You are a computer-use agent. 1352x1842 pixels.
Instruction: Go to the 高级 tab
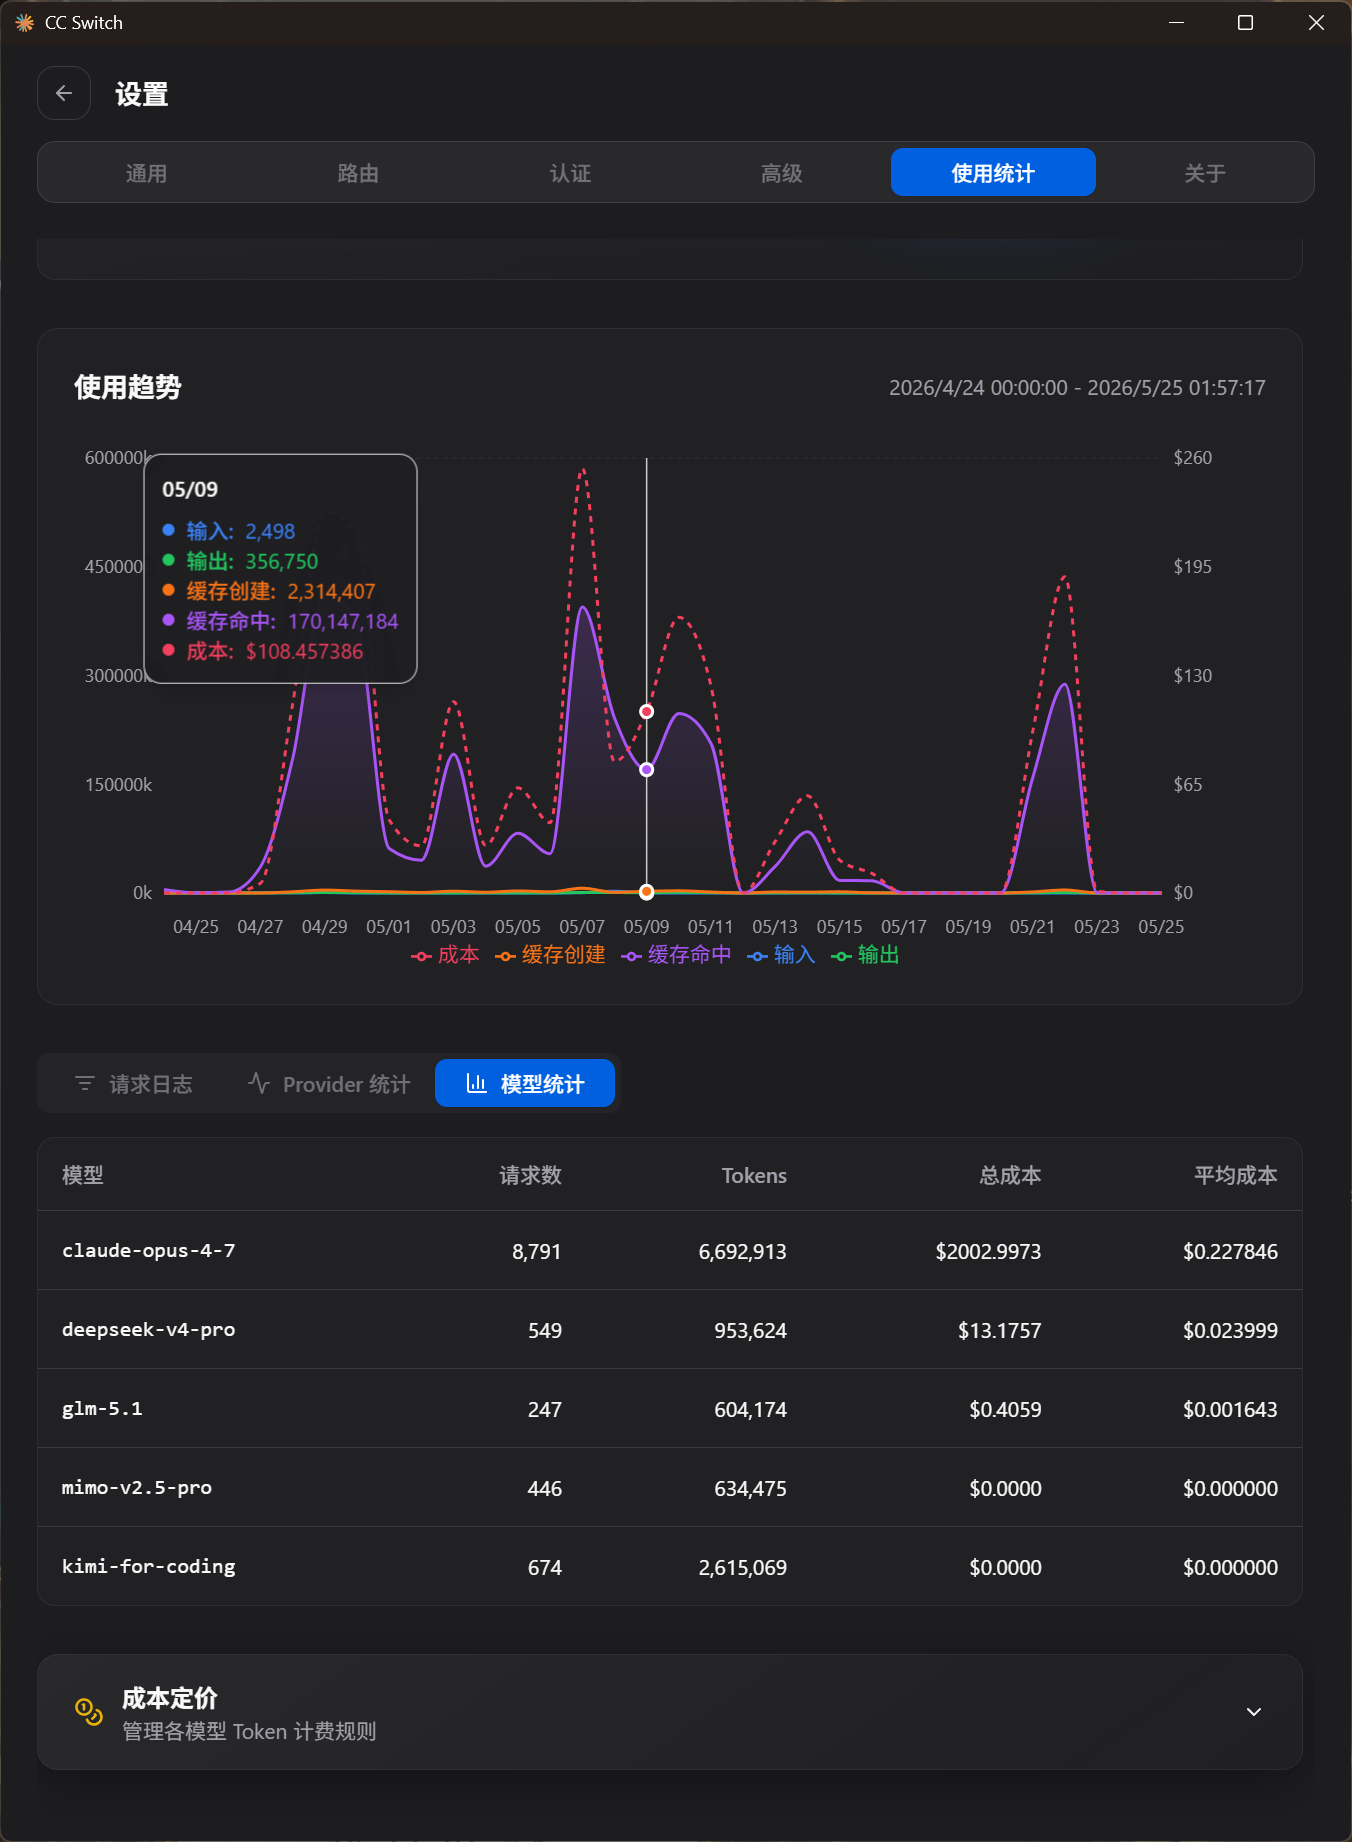(x=781, y=173)
